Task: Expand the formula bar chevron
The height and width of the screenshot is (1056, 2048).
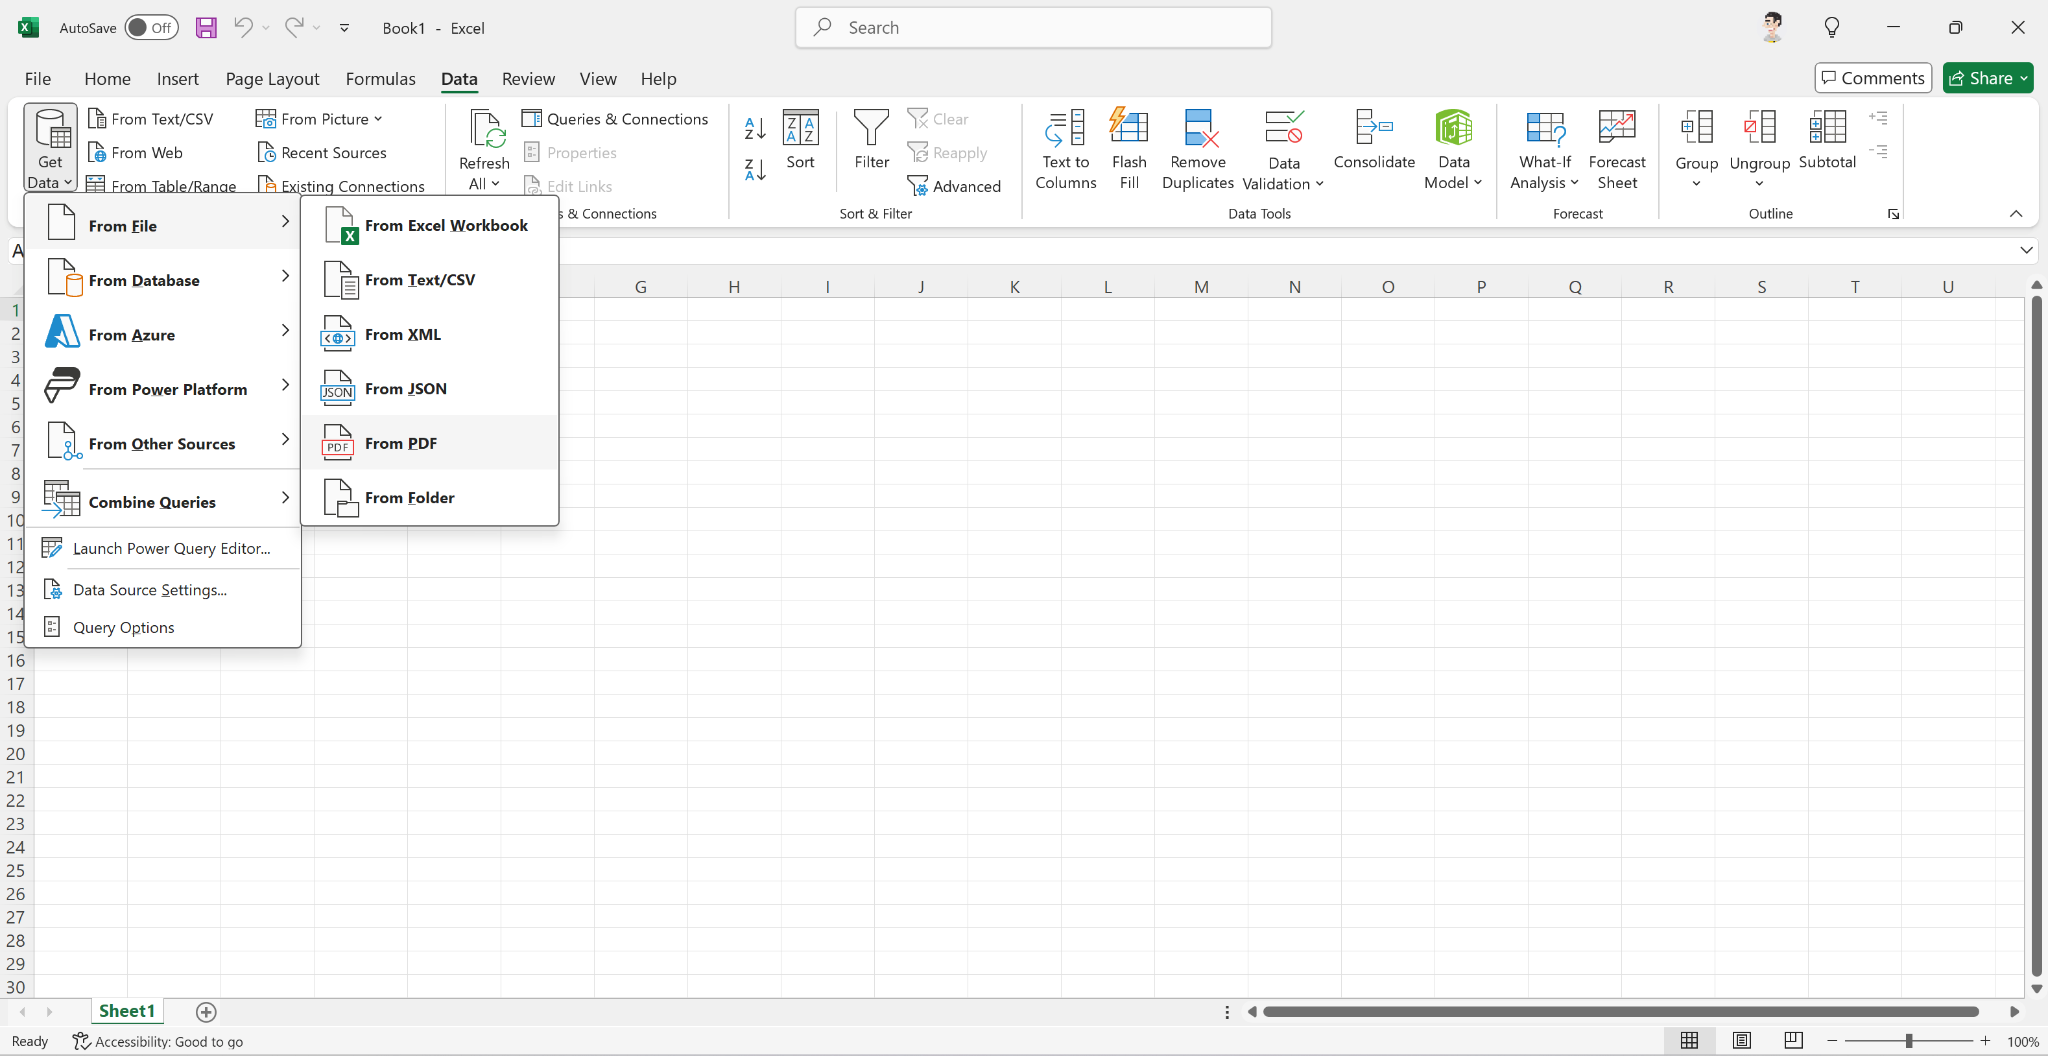Action: tap(2026, 250)
